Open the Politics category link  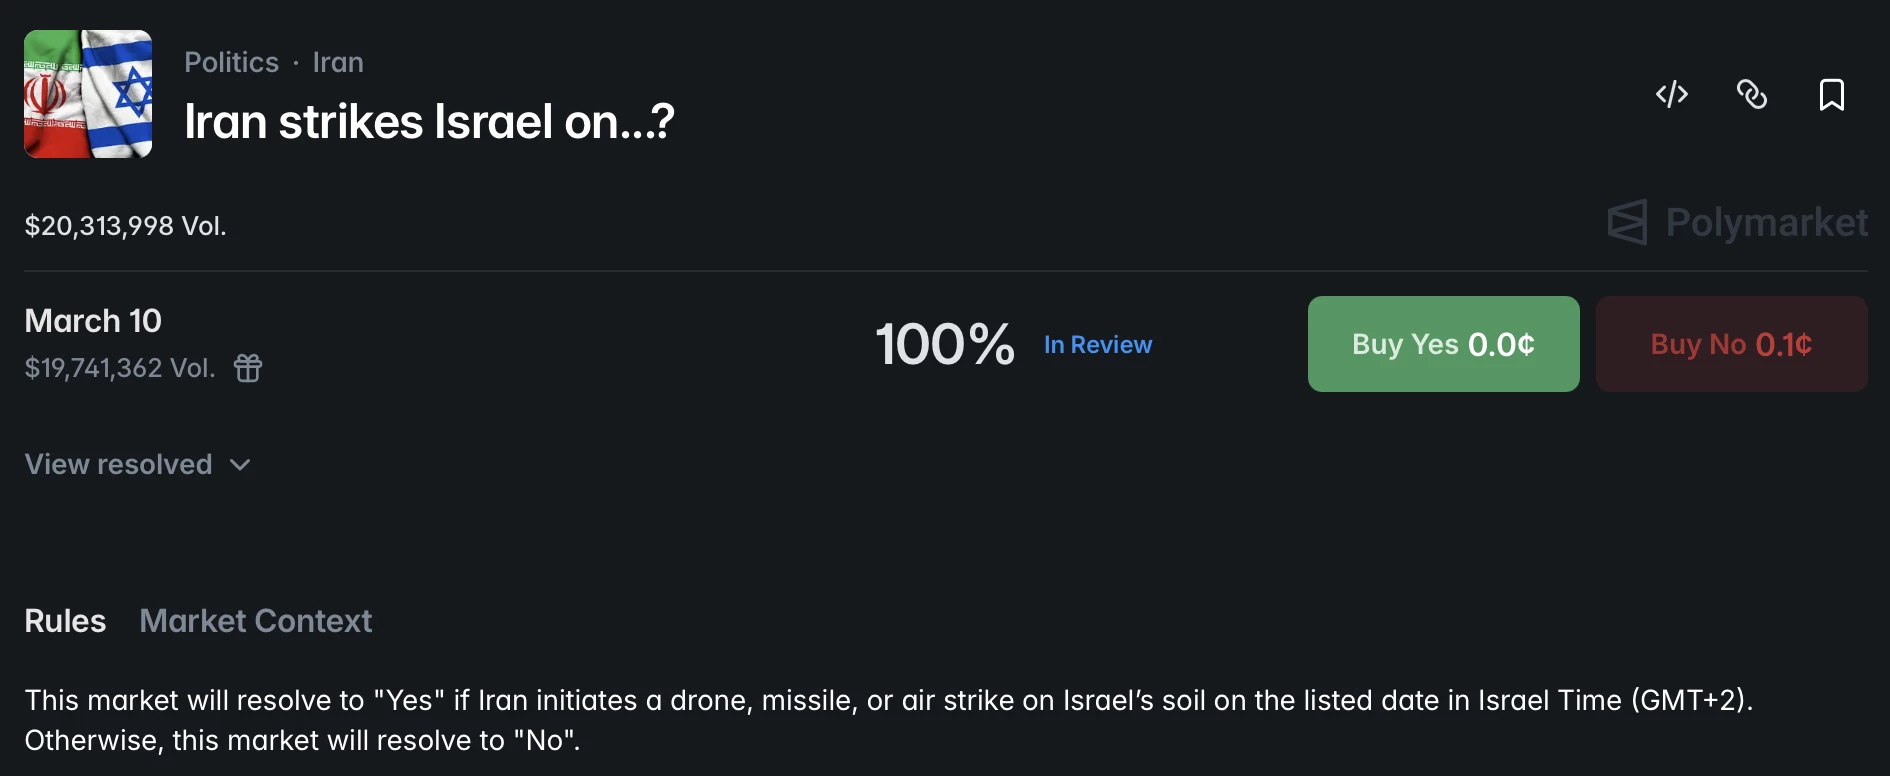[x=231, y=62]
